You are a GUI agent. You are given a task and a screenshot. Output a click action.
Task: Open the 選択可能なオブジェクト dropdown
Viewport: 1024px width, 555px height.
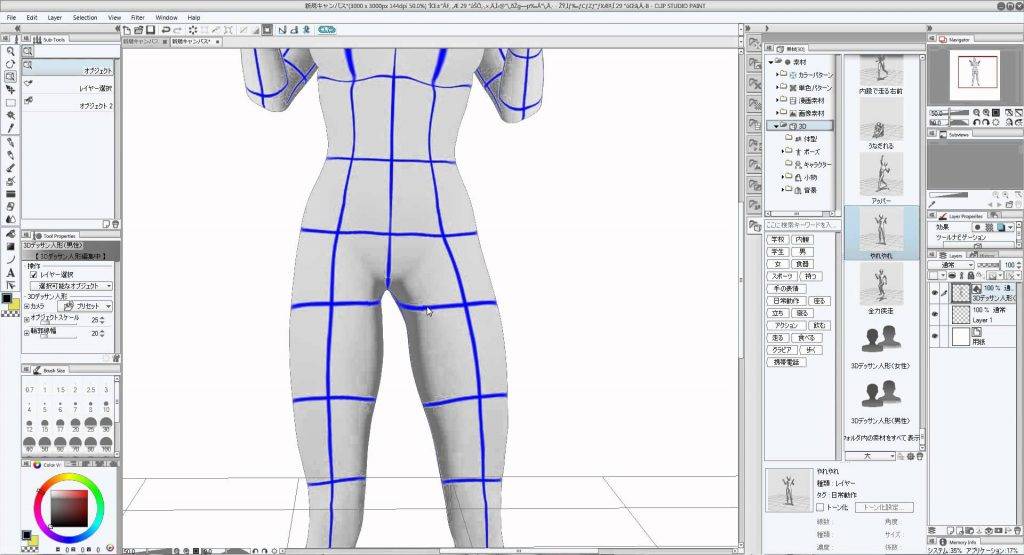(x=72, y=286)
